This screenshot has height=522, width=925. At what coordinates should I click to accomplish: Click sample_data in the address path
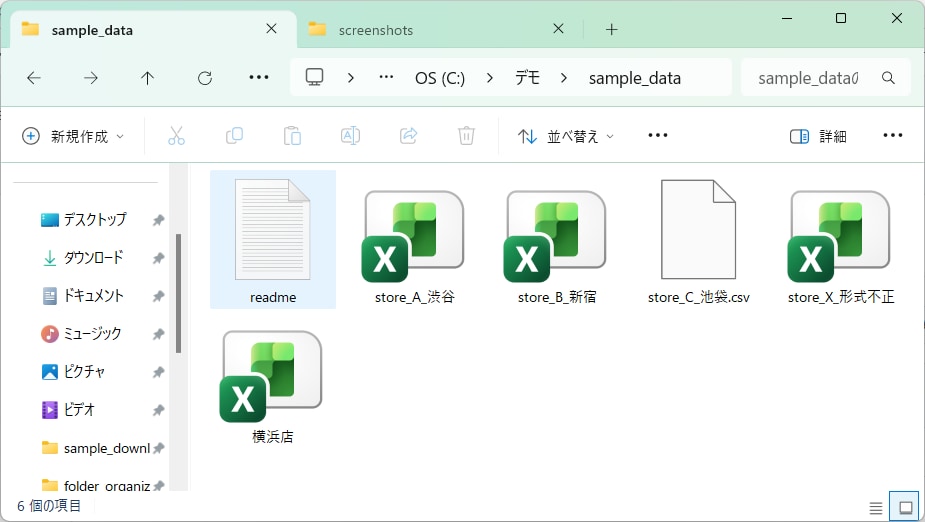coord(635,78)
